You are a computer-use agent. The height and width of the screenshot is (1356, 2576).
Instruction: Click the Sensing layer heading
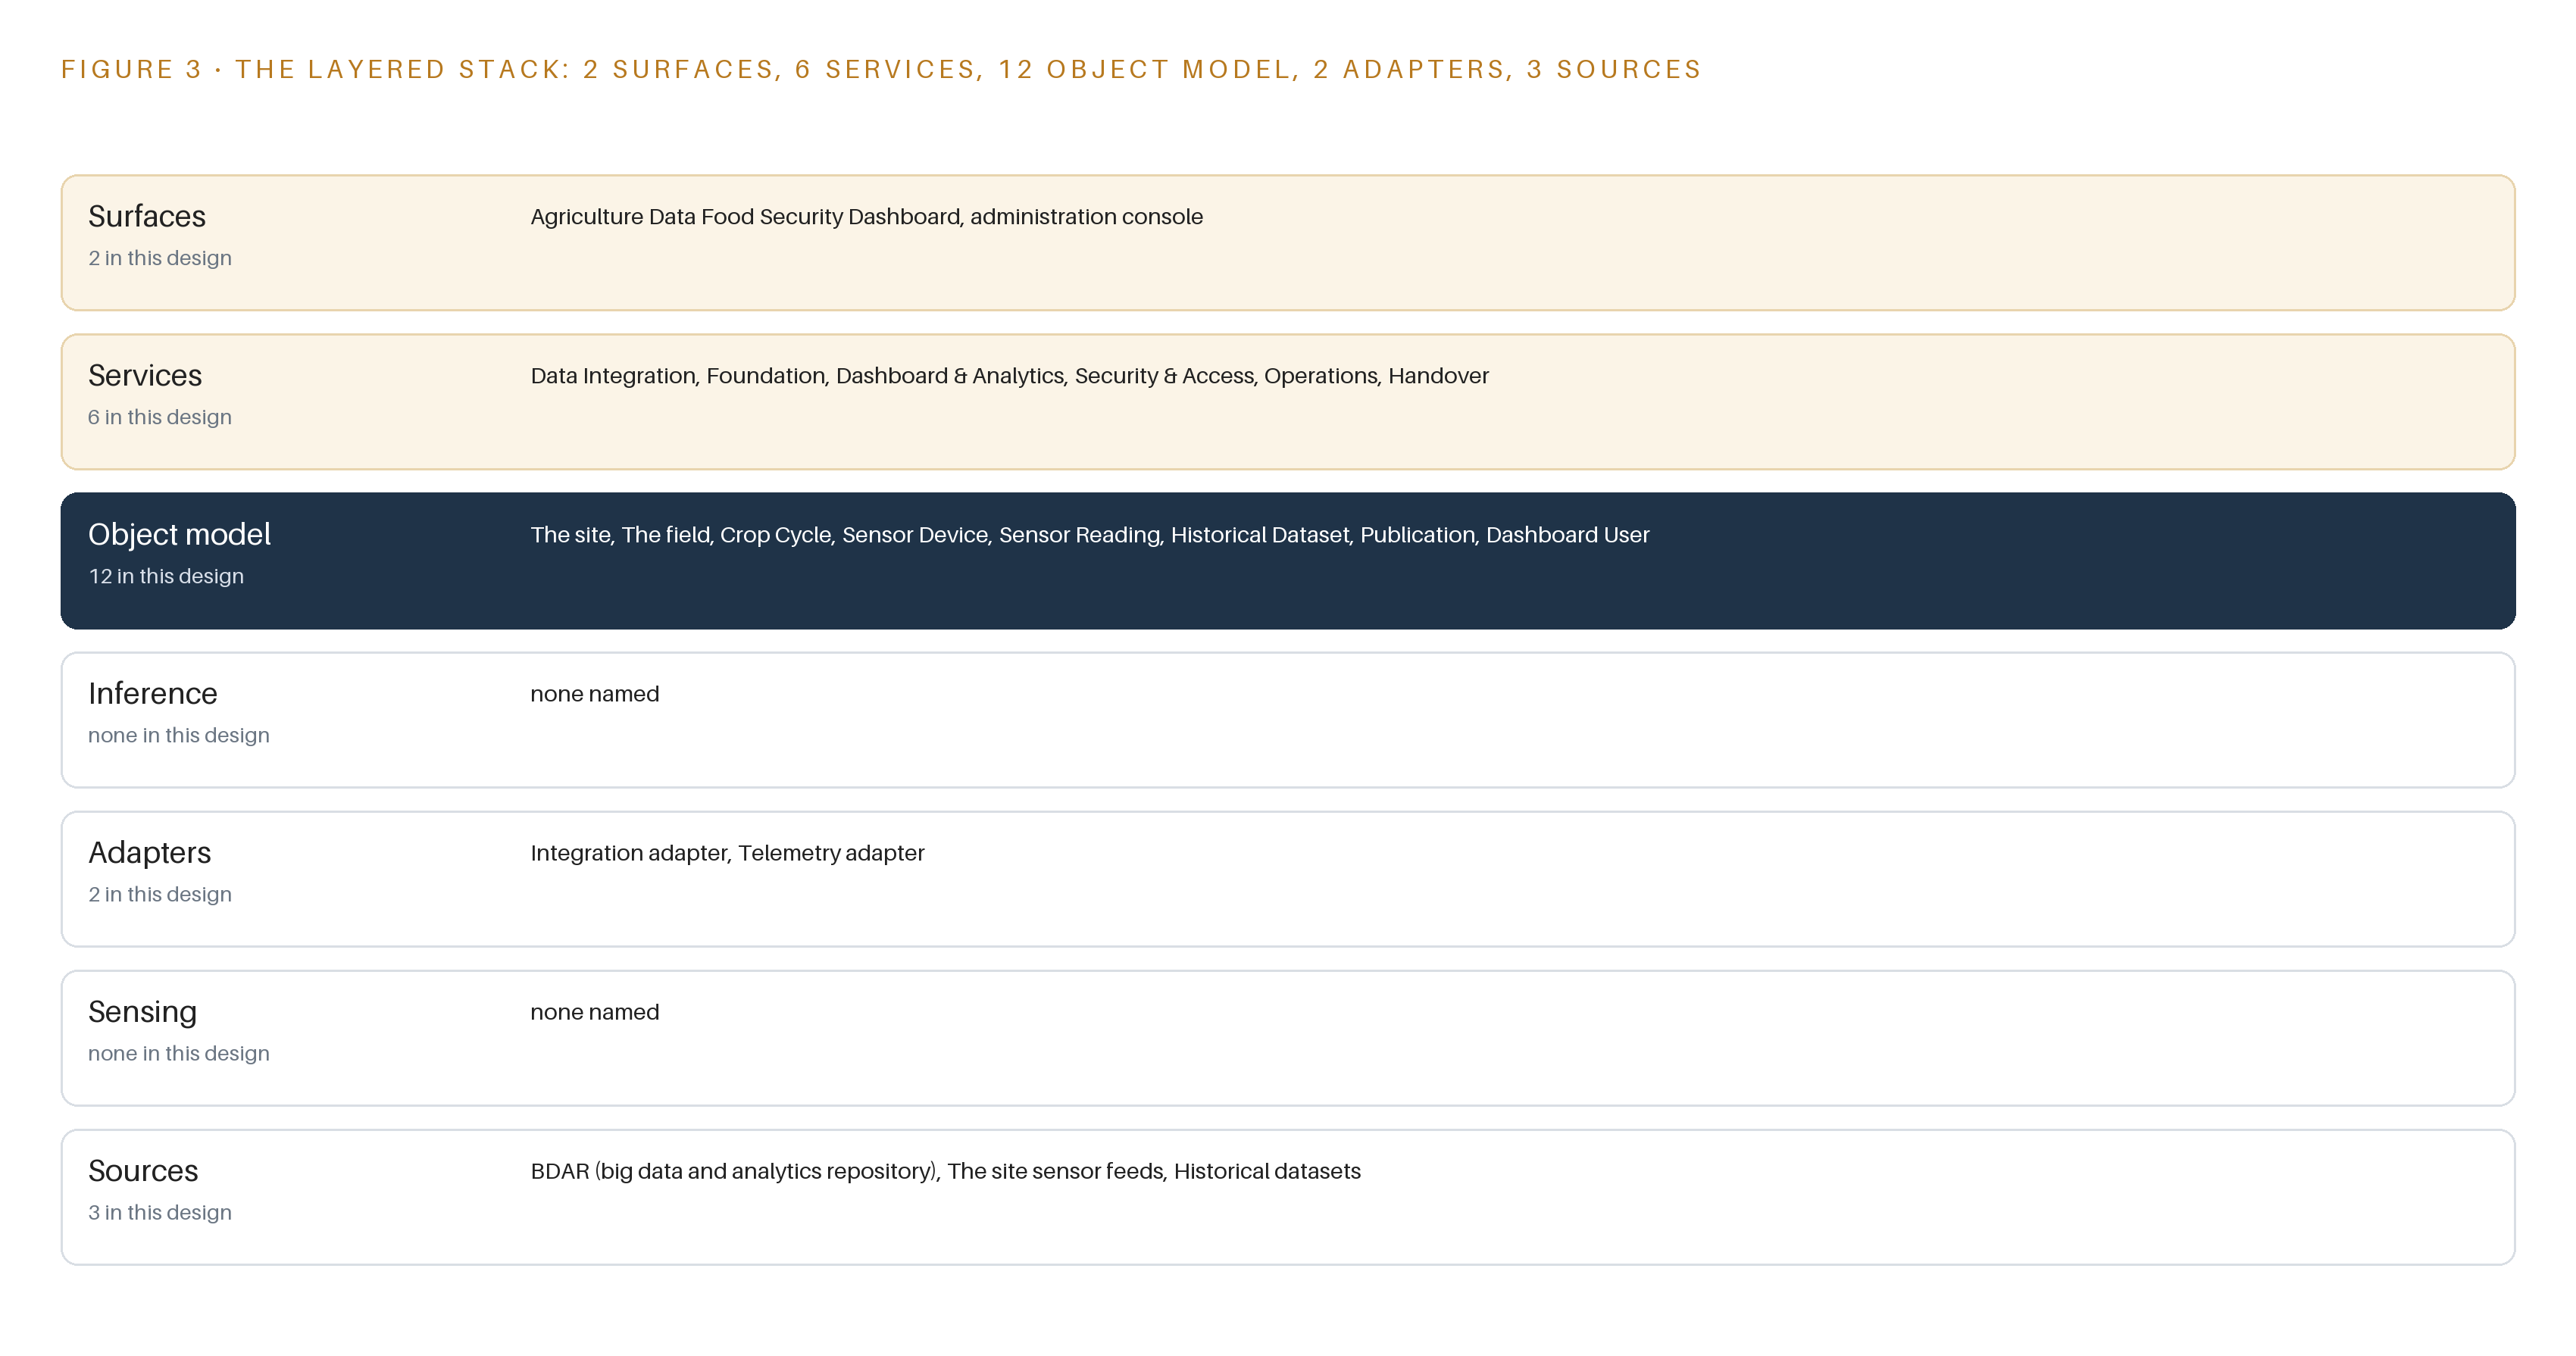142,1011
